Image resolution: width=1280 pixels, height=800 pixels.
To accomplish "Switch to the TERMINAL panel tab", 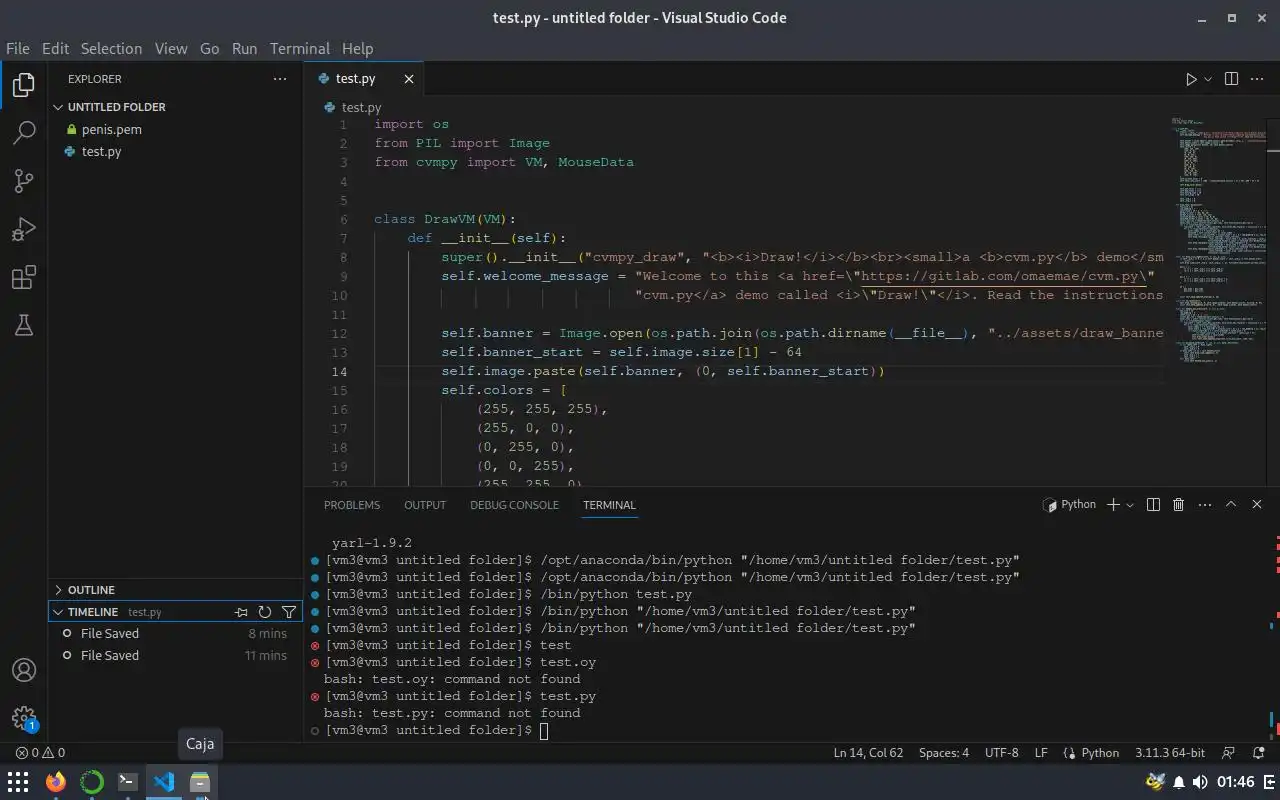I will pyautogui.click(x=609, y=505).
